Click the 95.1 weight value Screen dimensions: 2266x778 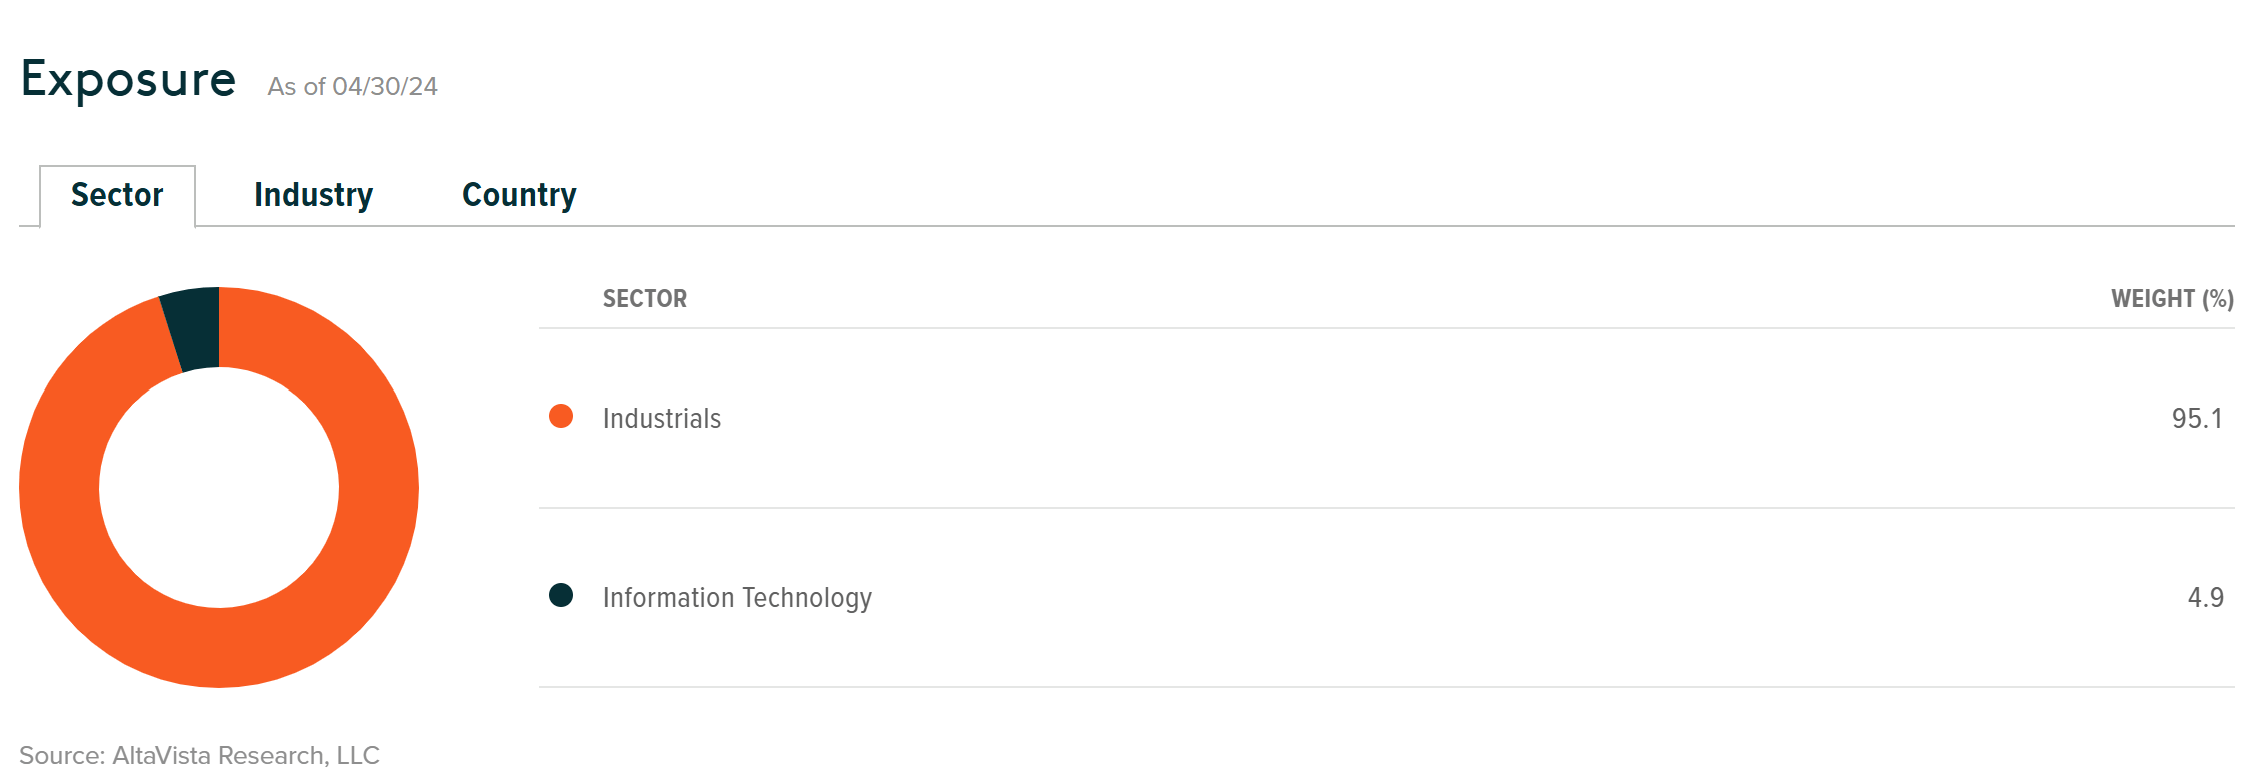2197,418
